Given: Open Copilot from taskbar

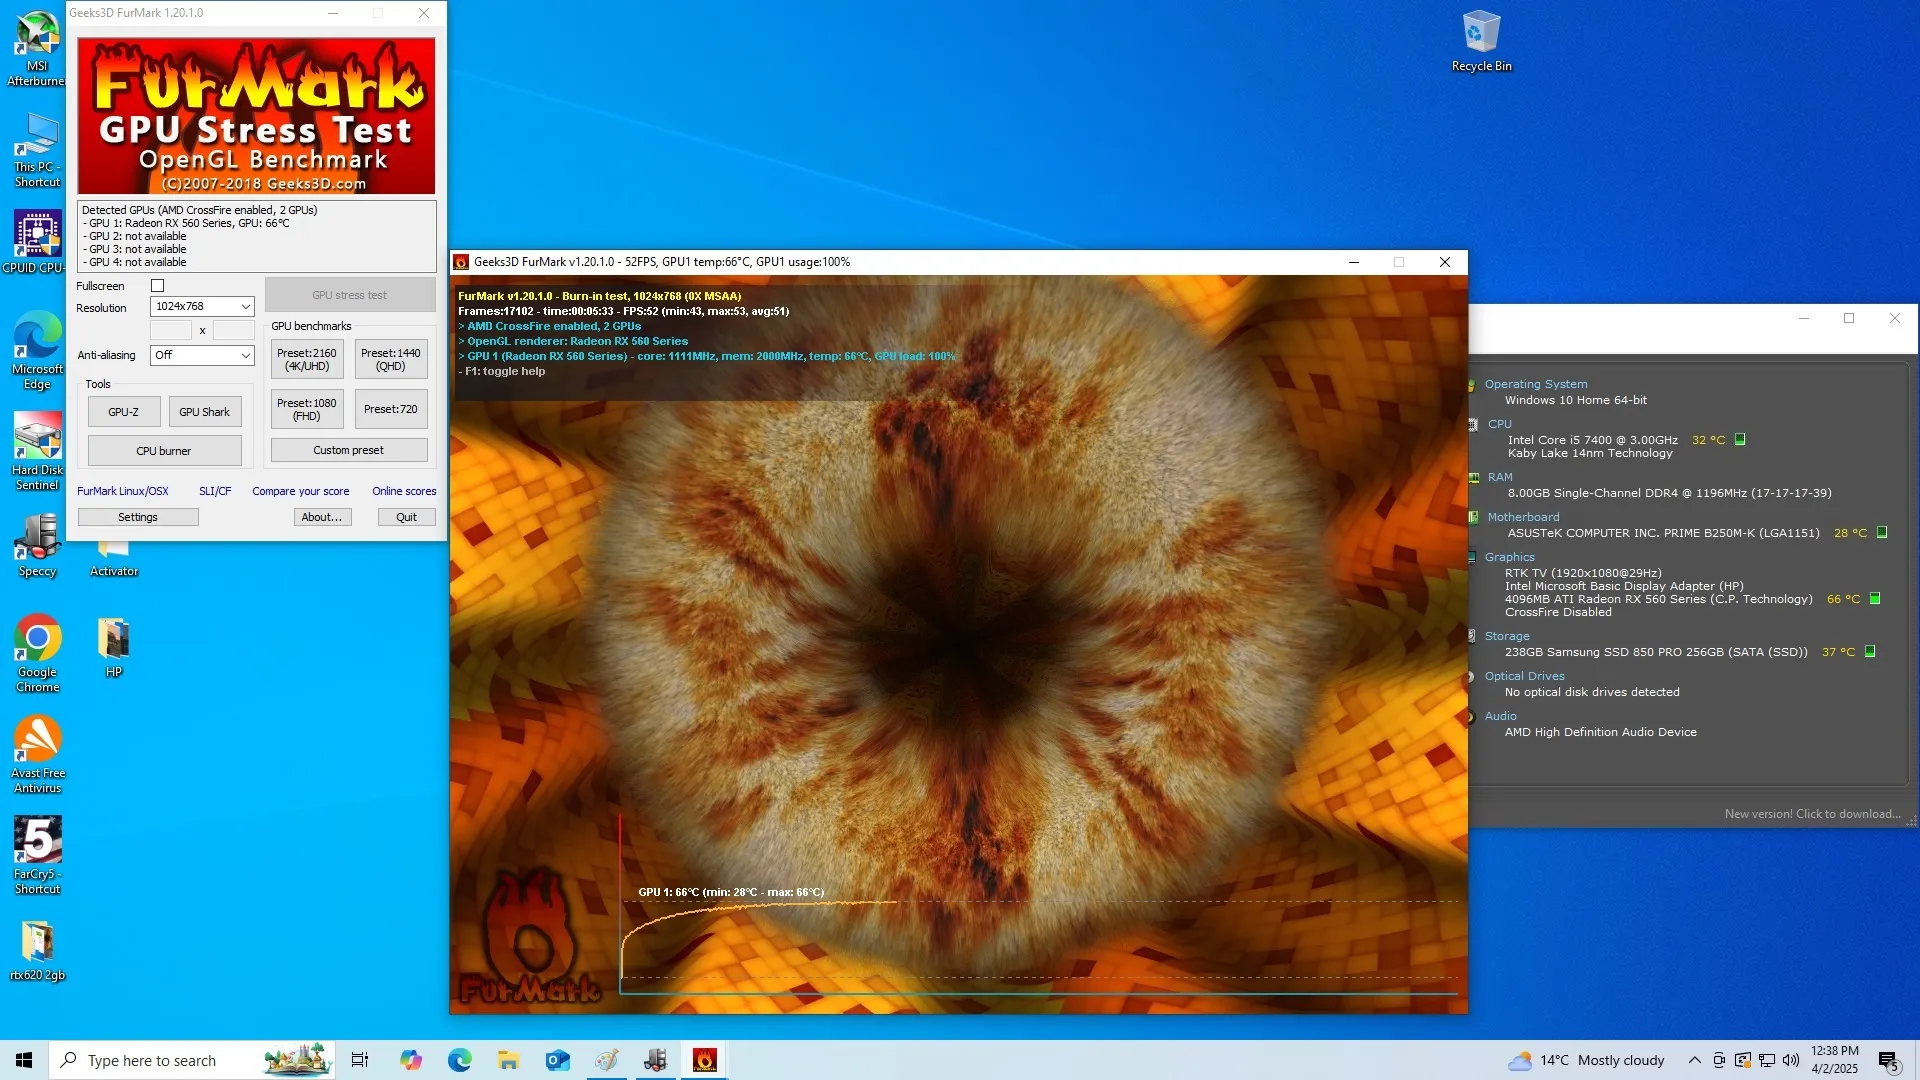Looking at the screenshot, I should pyautogui.click(x=410, y=1060).
